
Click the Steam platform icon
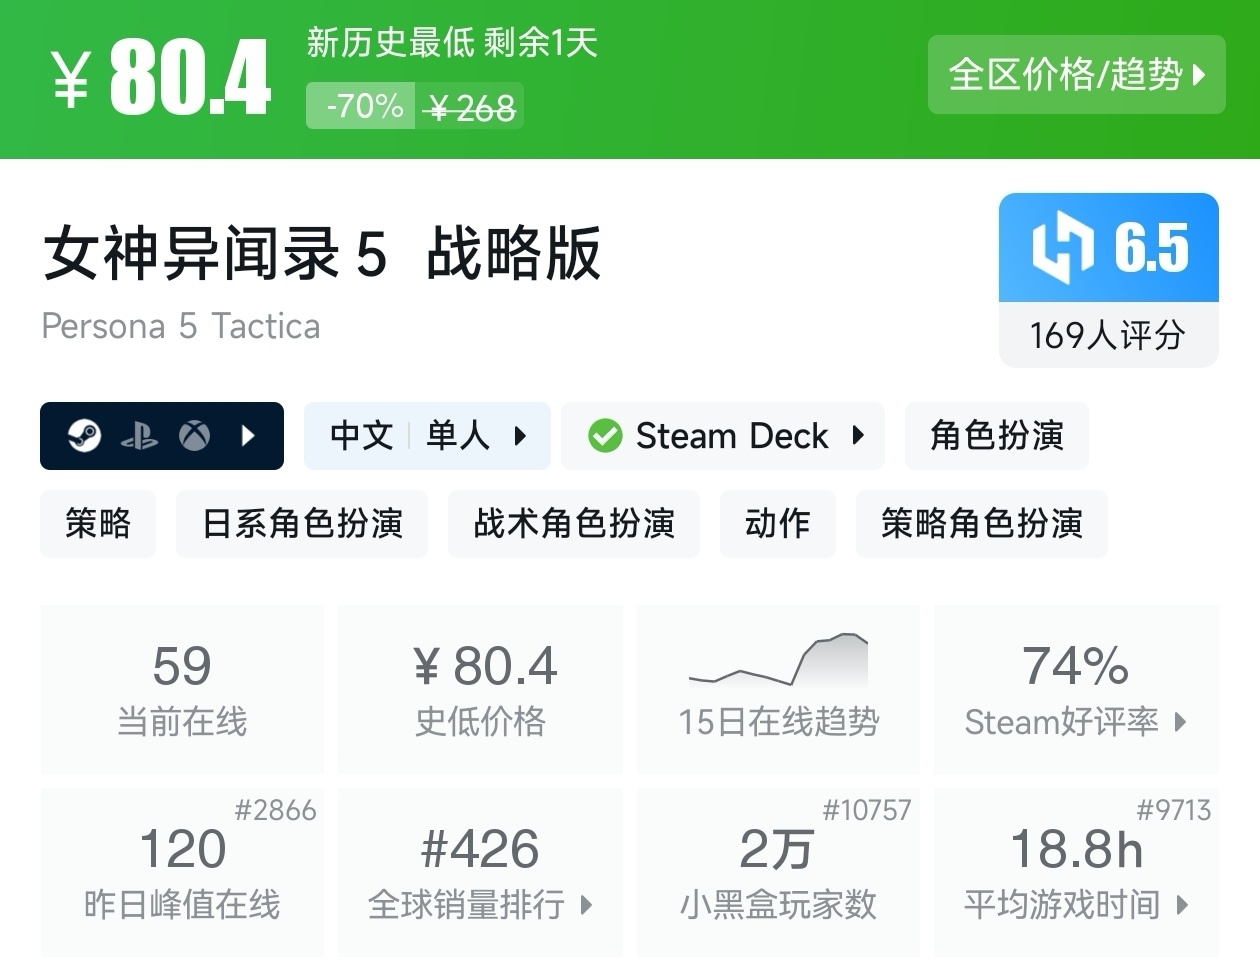point(85,436)
